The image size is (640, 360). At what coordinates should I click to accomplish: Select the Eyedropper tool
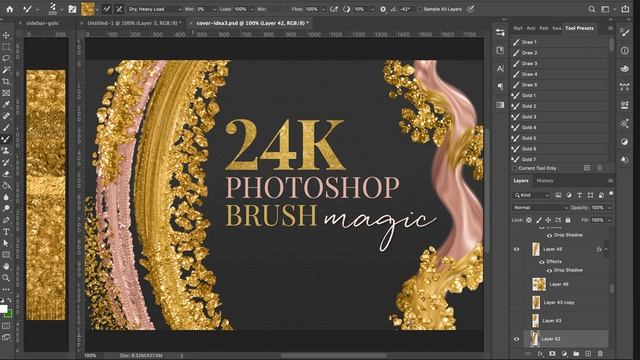point(6,104)
